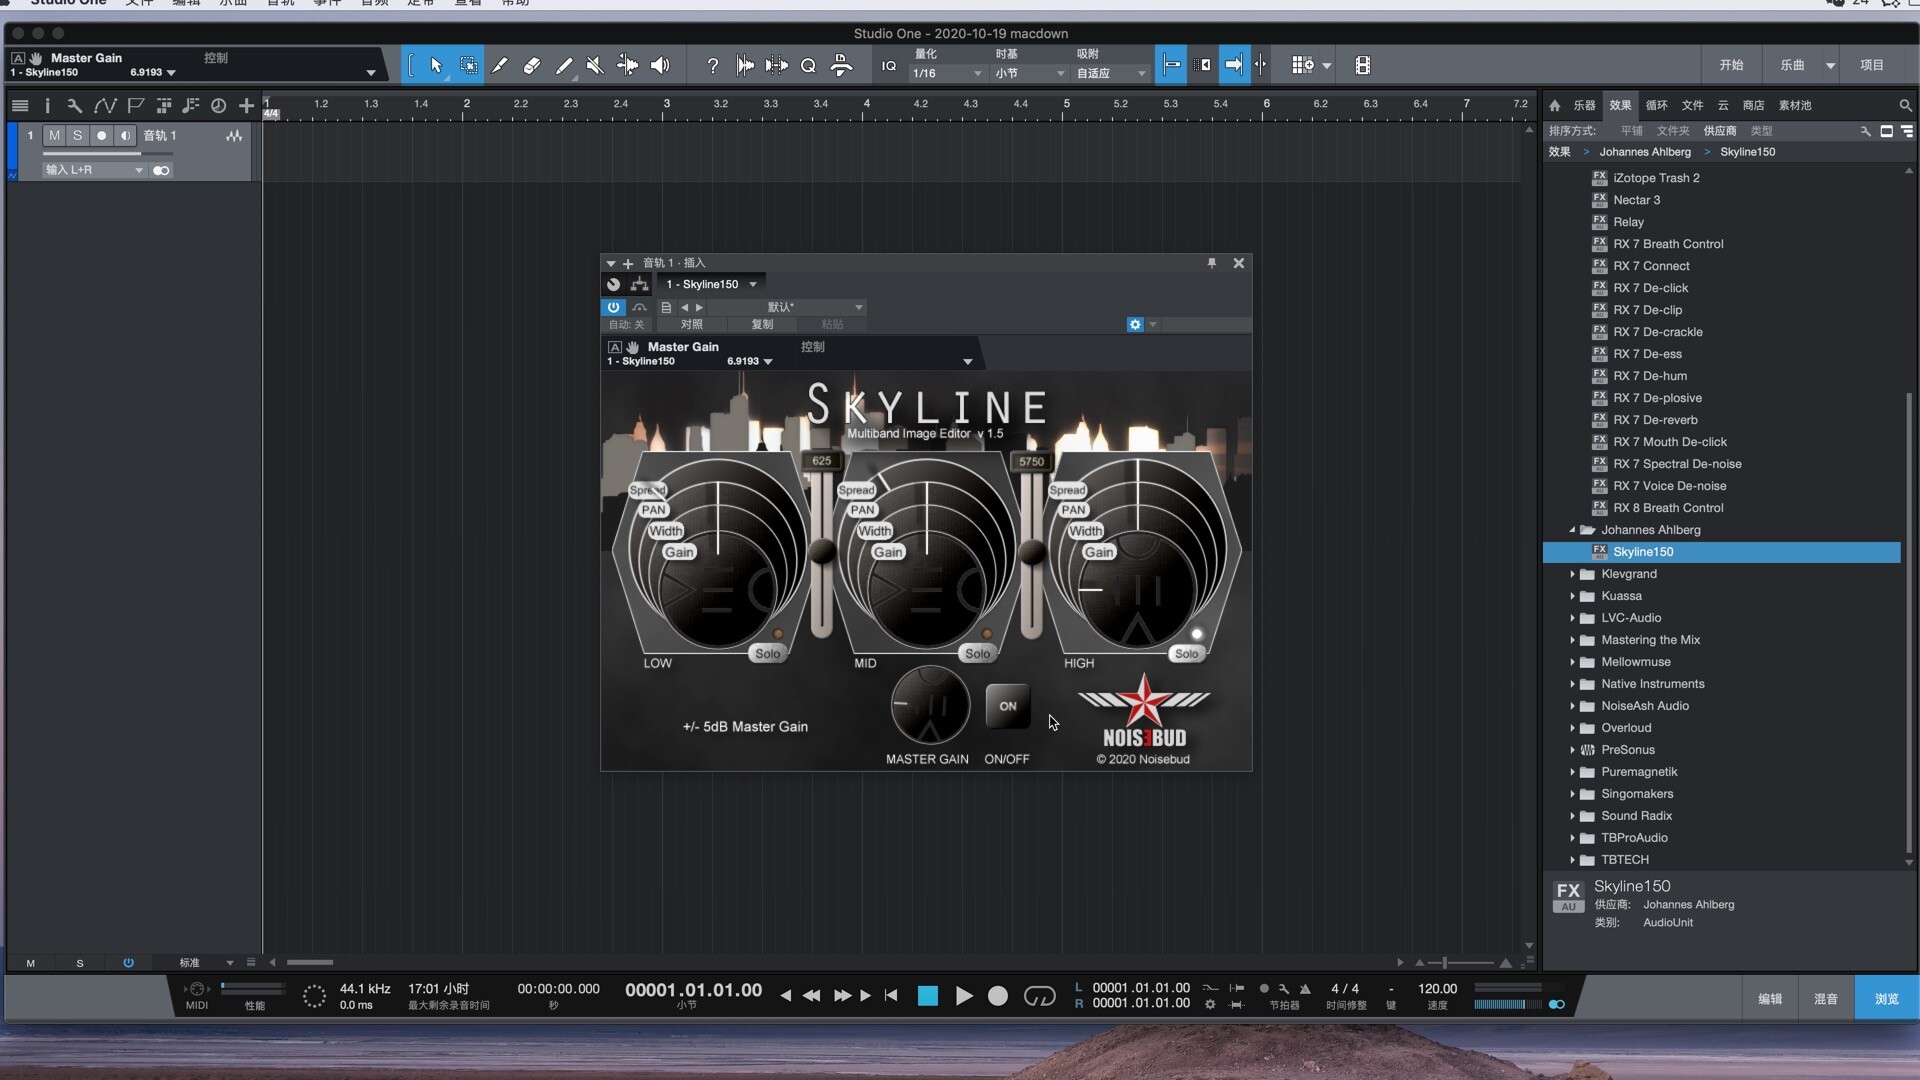Open plugin settings gear icon
This screenshot has height=1080, width=1920.
coord(1135,325)
